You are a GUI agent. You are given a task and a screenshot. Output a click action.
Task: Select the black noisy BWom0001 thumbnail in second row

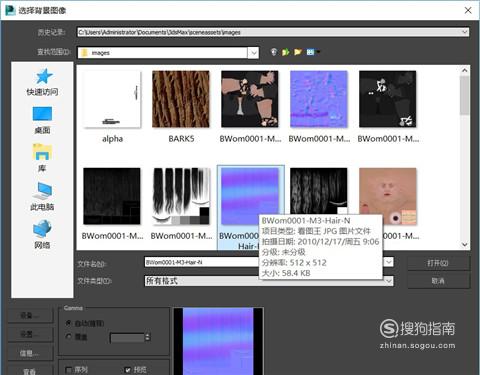(x=112, y=196)
